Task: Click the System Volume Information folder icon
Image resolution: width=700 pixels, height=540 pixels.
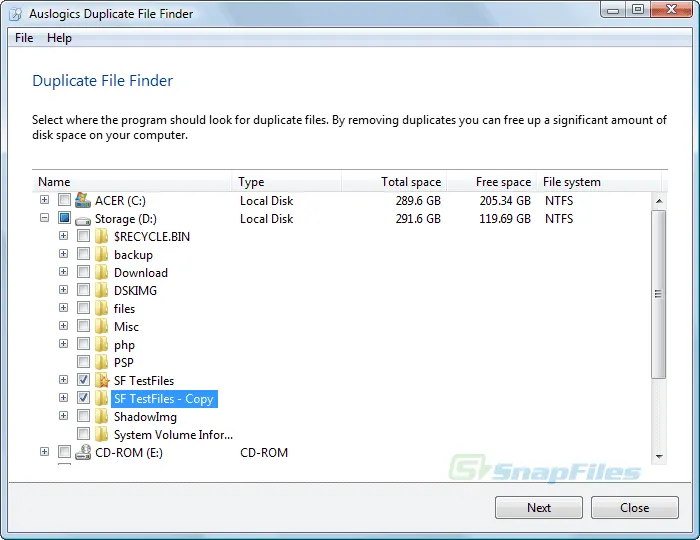Action: pyautogui.click(x=102, y=434)
